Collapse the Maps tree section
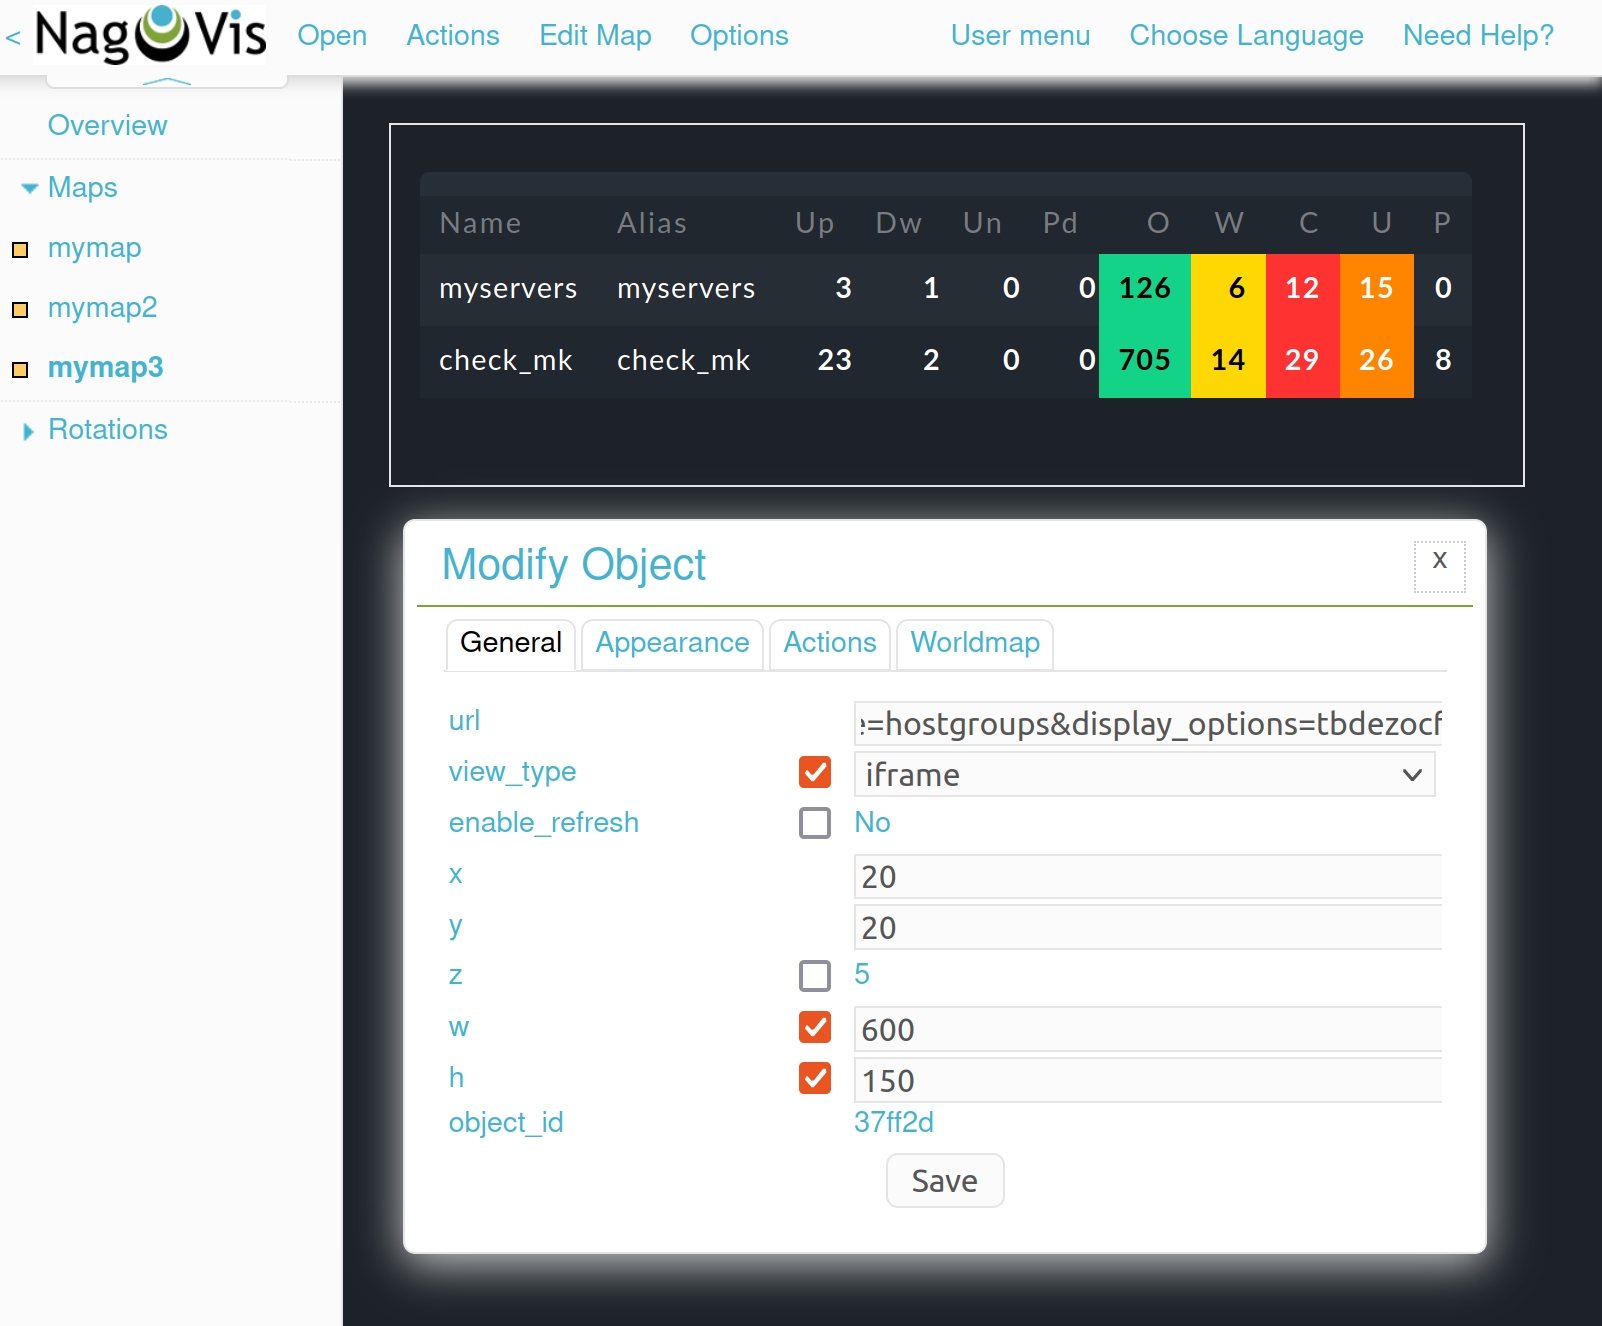 click(x=30, y=188)
